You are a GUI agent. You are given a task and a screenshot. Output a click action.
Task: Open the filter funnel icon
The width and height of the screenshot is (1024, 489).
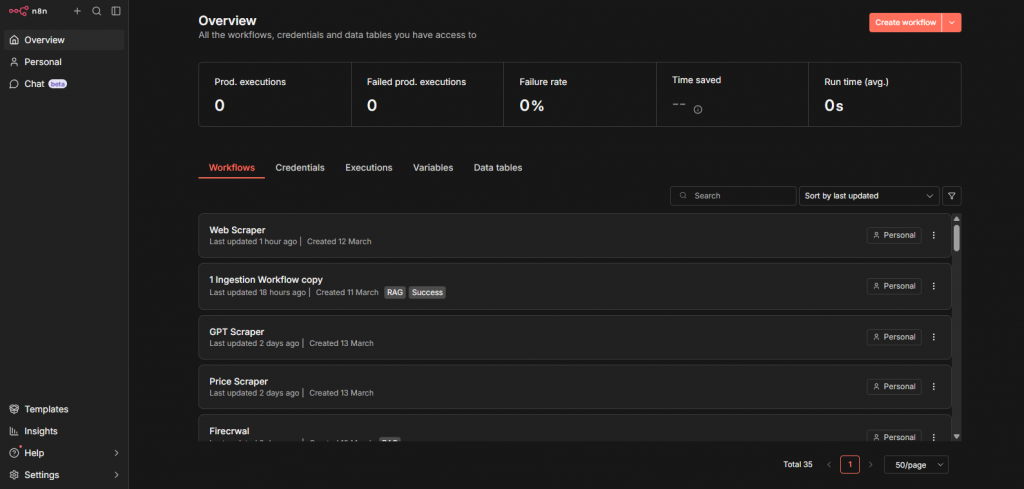point(952,196)
